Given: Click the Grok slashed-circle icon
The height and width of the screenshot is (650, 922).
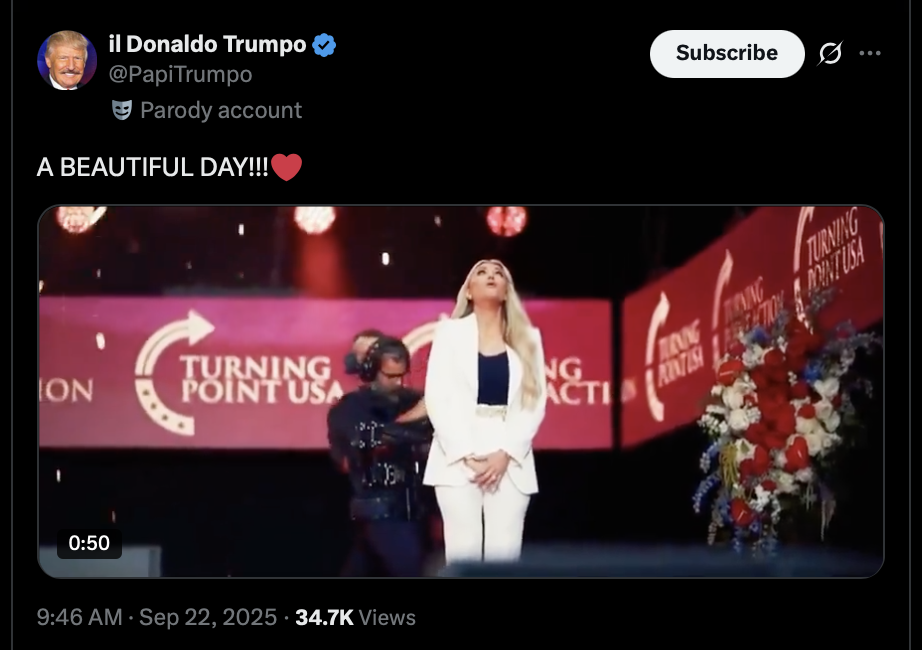Looking at the screenshot, I should (x=830, y=54).
